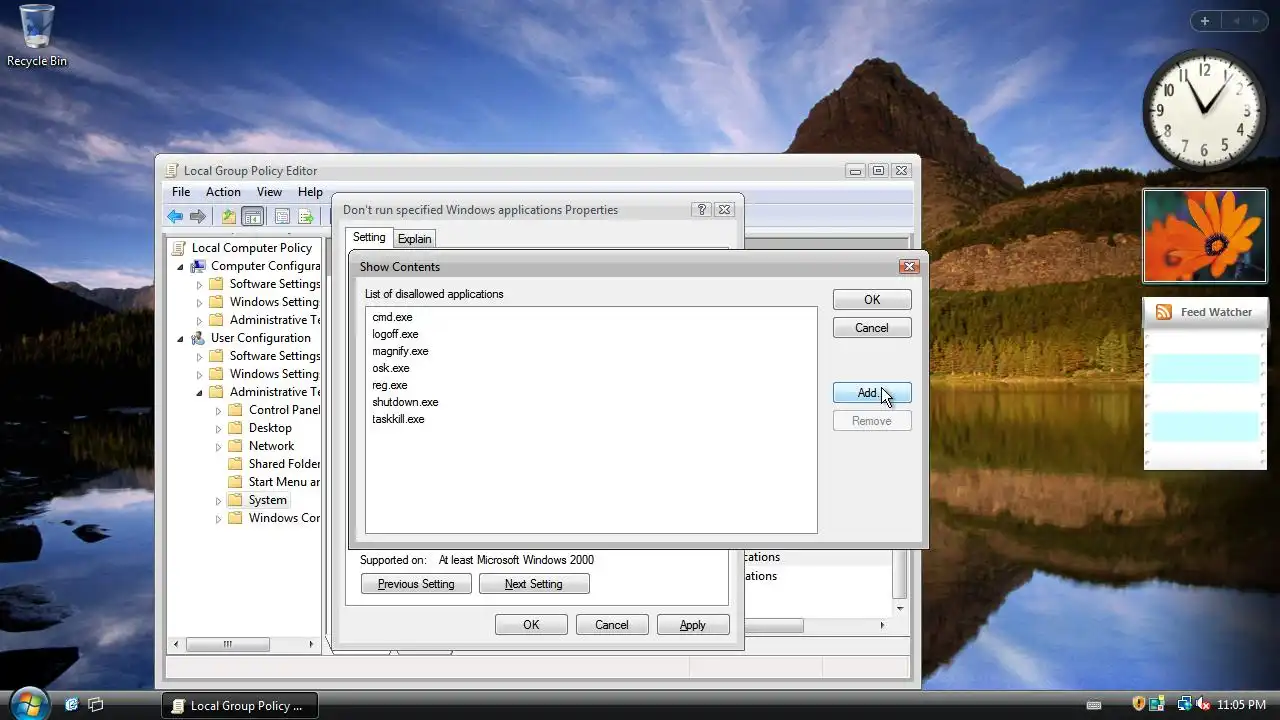Screen dimensions: 1280x720
Task: Click the Windows Start orb
Action: [x=28, y=704]
